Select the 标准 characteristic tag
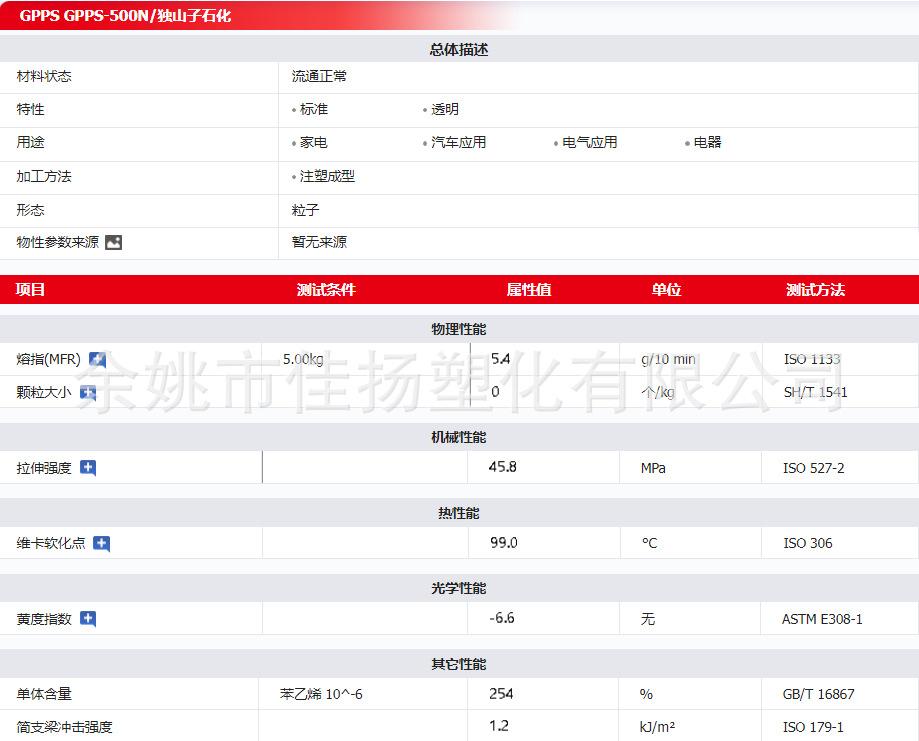Image resolution: width=919 pixels, height=741 pixels. (314, 109)
